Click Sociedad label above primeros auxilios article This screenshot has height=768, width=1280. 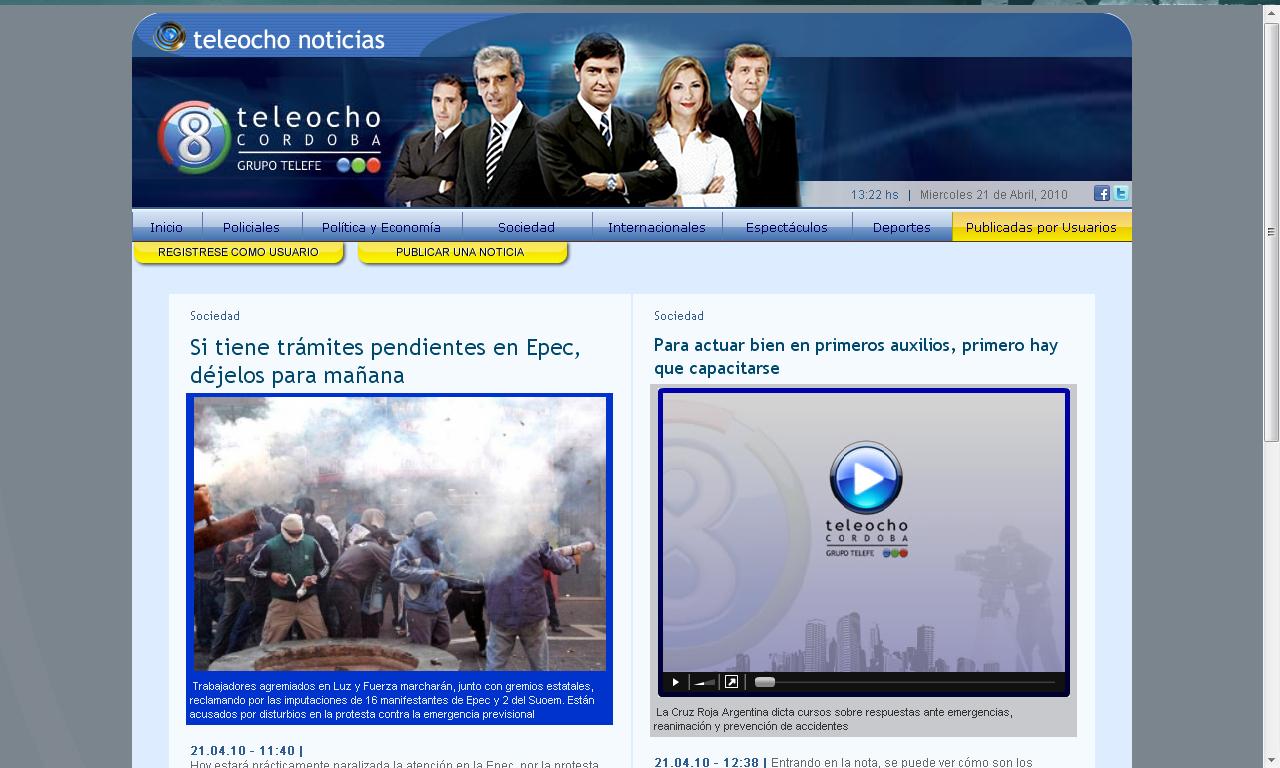[x=679, y=316]
